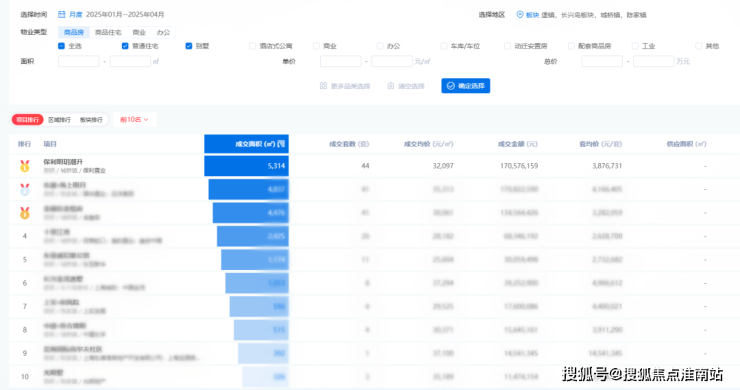Select the 商品房 property type tab
The width and height of the screenshot is (740, 390).
[x=74, y=32]
